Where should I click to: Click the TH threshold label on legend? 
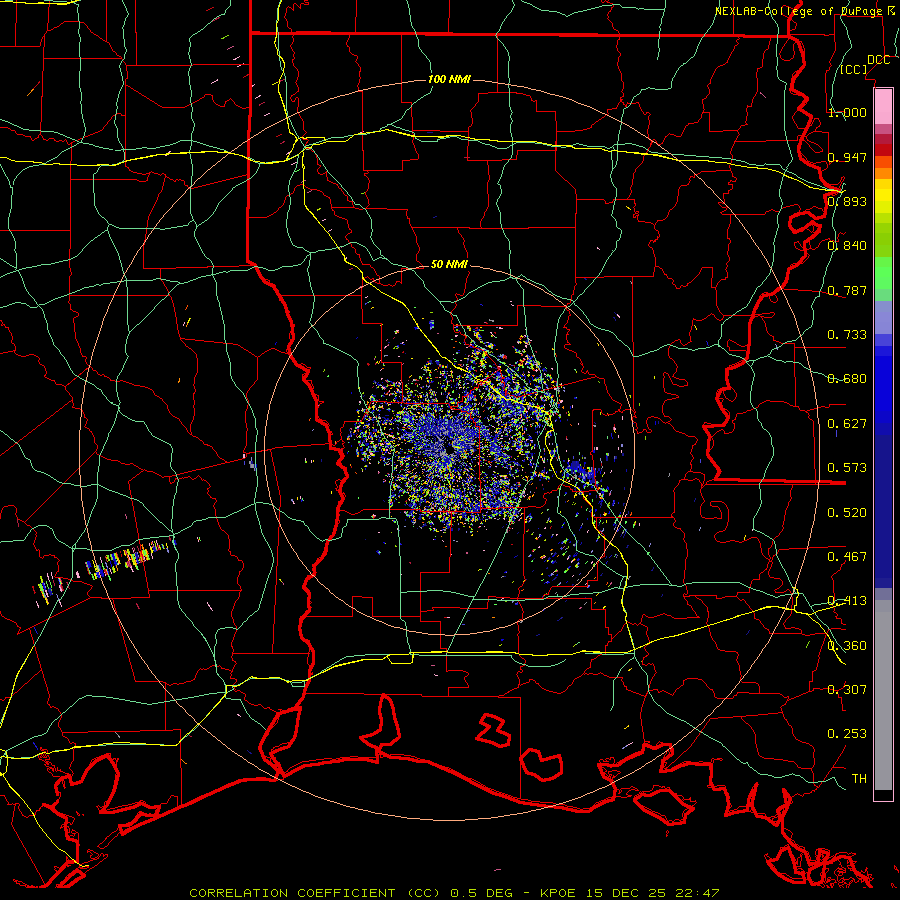coord(859,778)
